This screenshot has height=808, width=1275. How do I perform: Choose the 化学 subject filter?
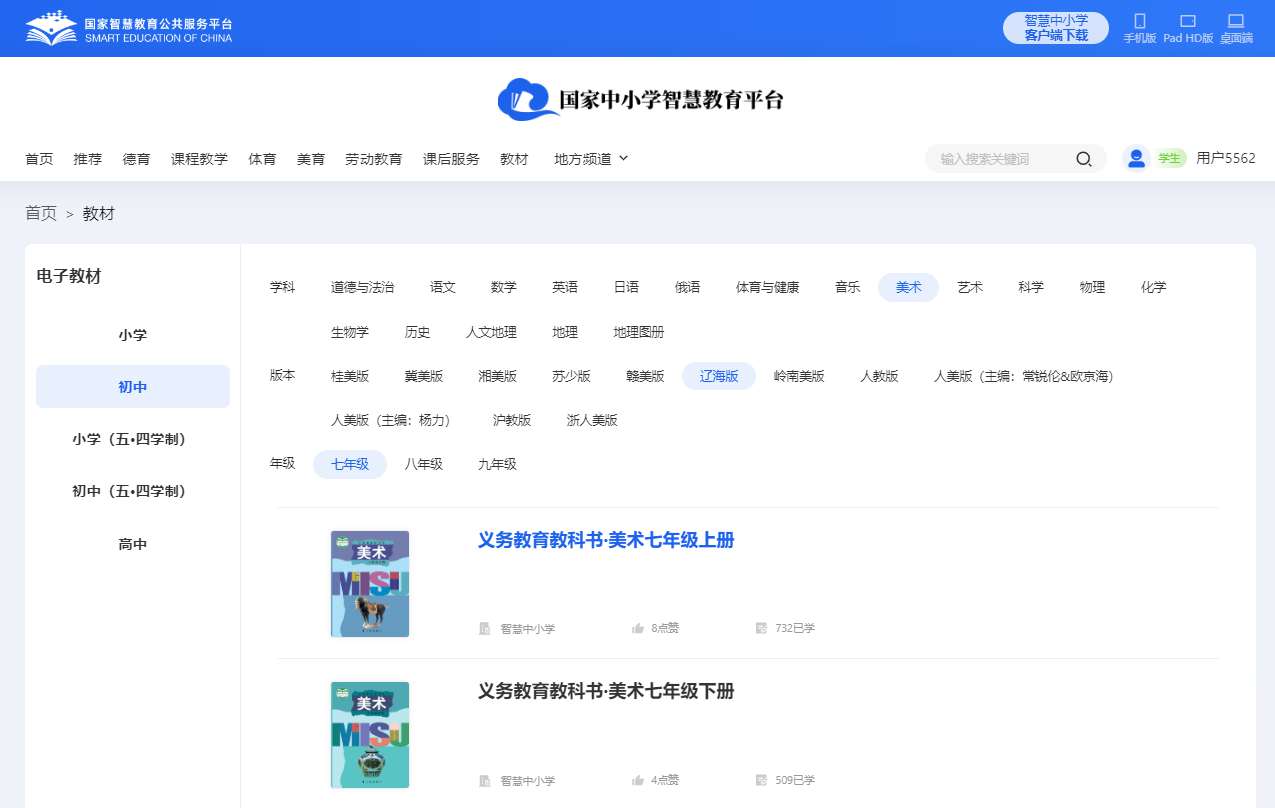1154,288
